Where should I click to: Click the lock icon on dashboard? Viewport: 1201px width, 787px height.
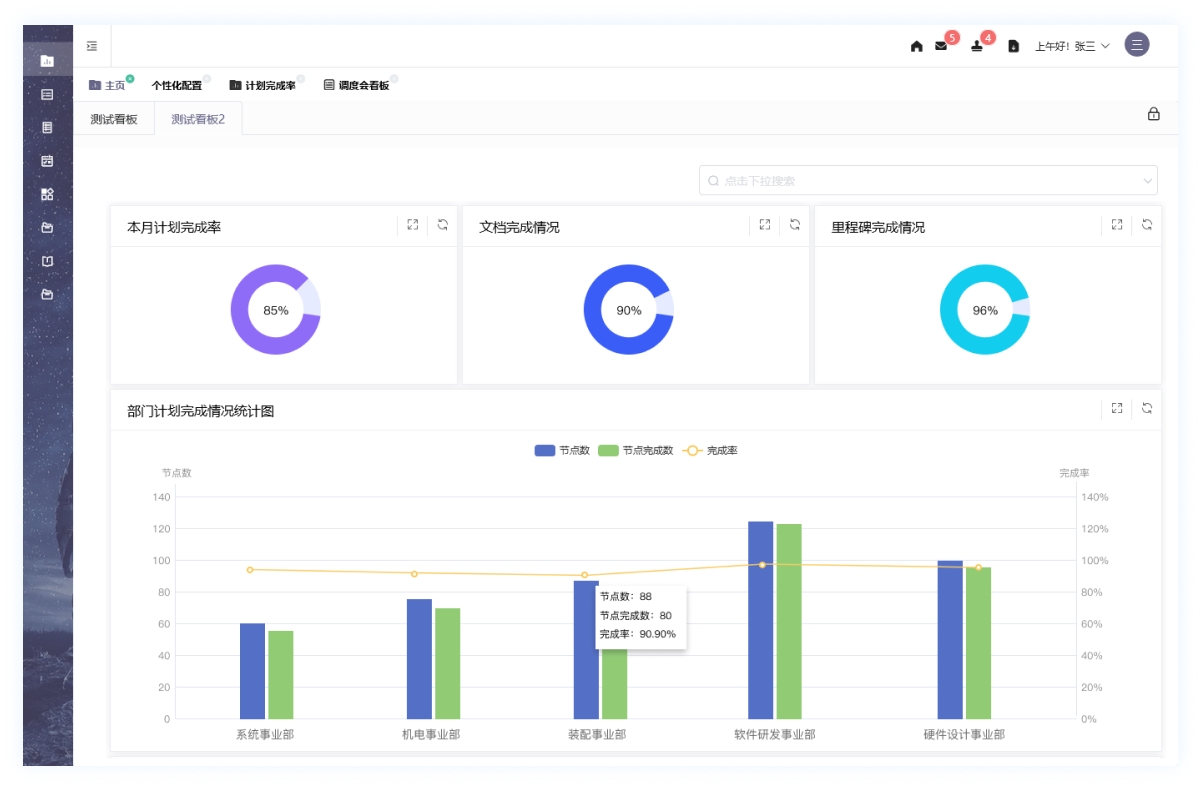[1153, 115]
